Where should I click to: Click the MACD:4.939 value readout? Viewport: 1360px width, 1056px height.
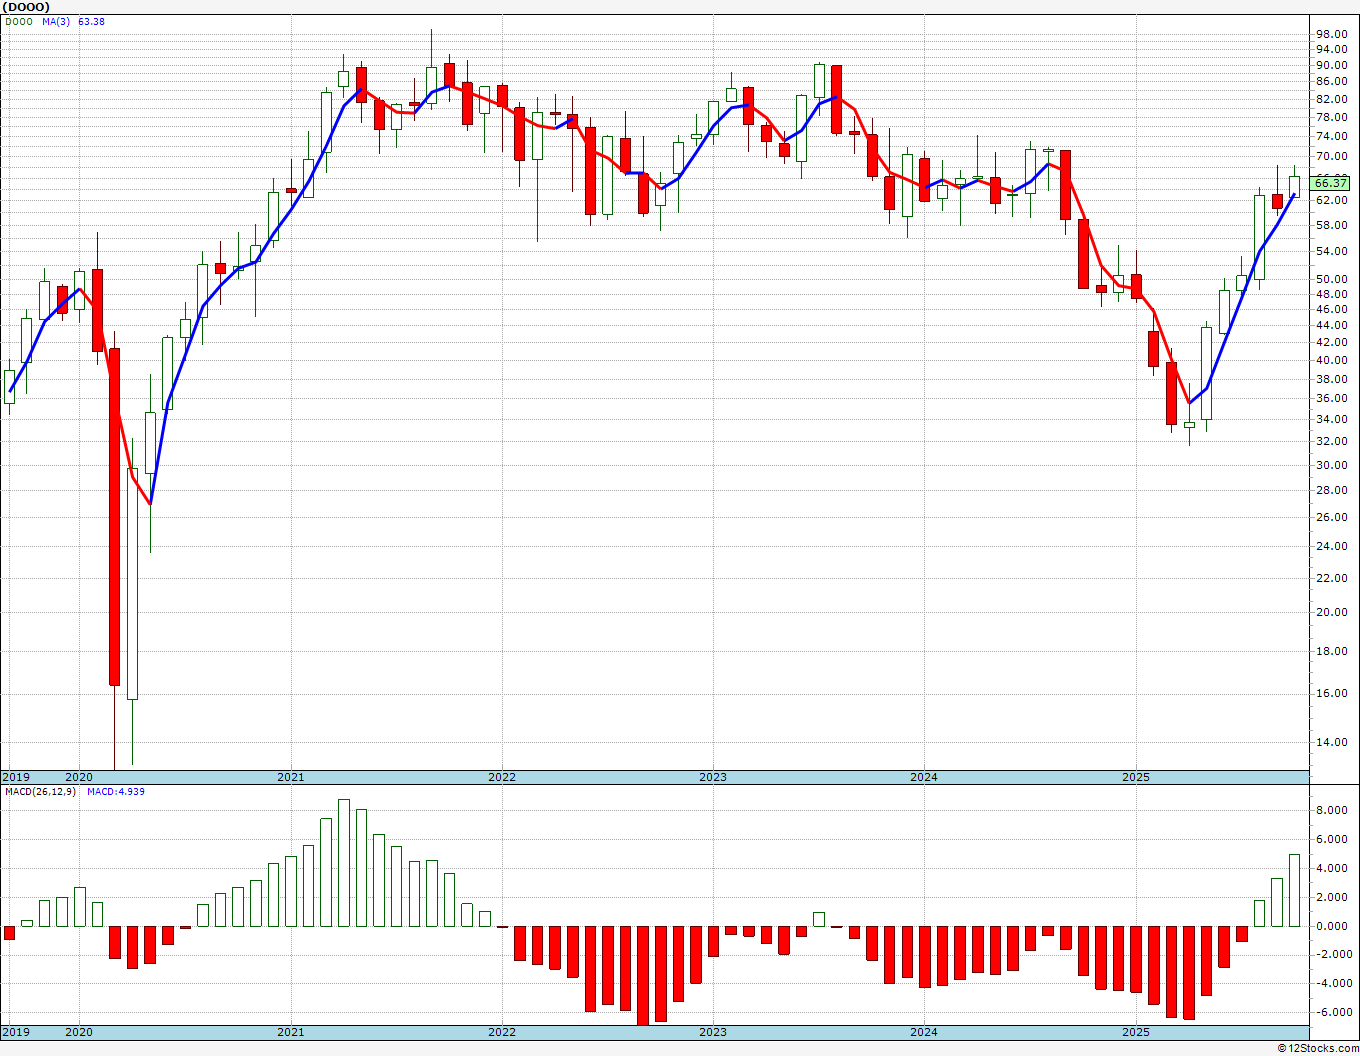tap(116, 791)
